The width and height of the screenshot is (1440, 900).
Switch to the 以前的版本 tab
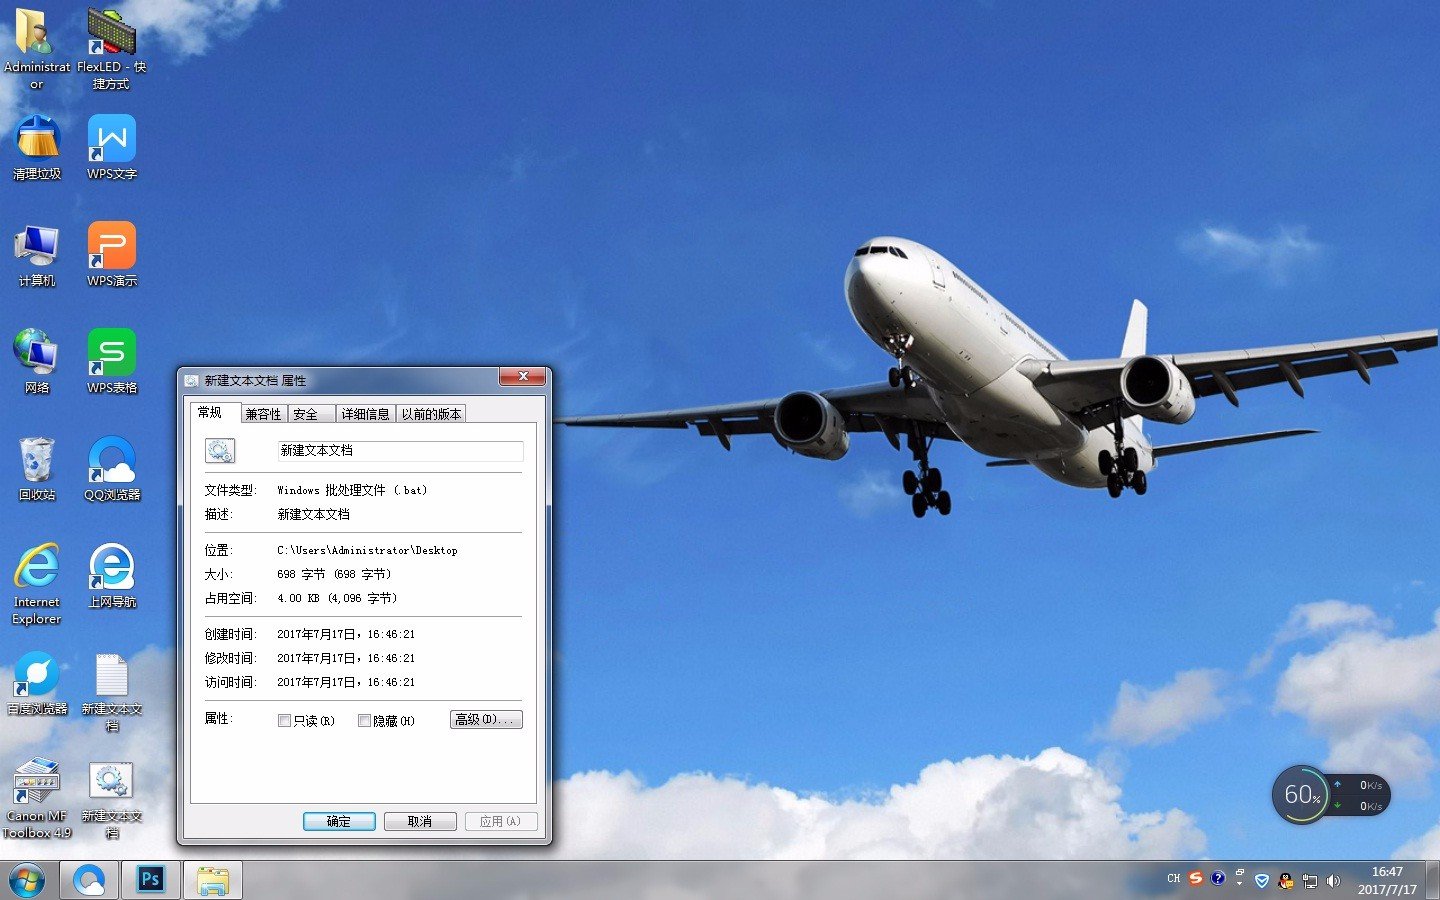click(x=431, y=414)
